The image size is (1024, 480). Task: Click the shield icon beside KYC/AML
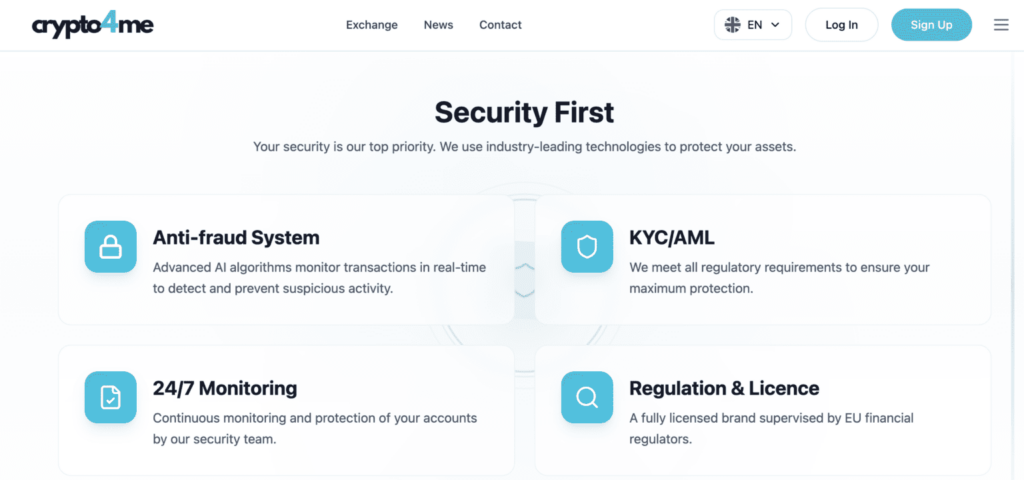tap(587, 247)
